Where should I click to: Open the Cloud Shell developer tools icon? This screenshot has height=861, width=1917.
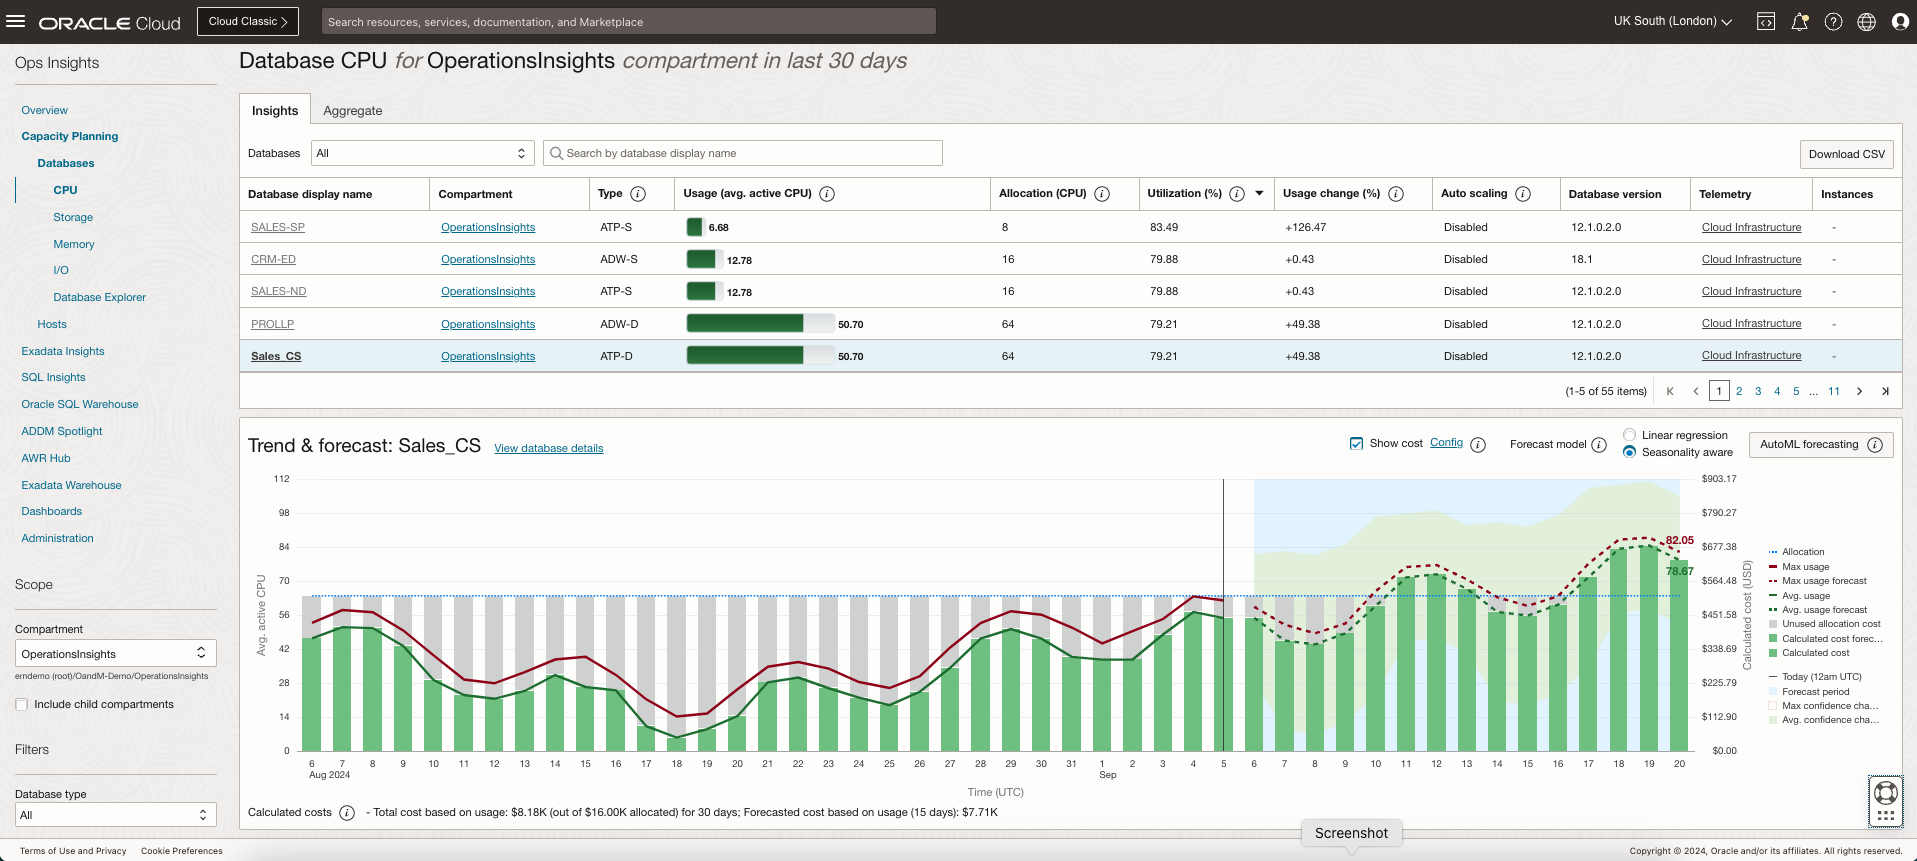(1766, 22)
